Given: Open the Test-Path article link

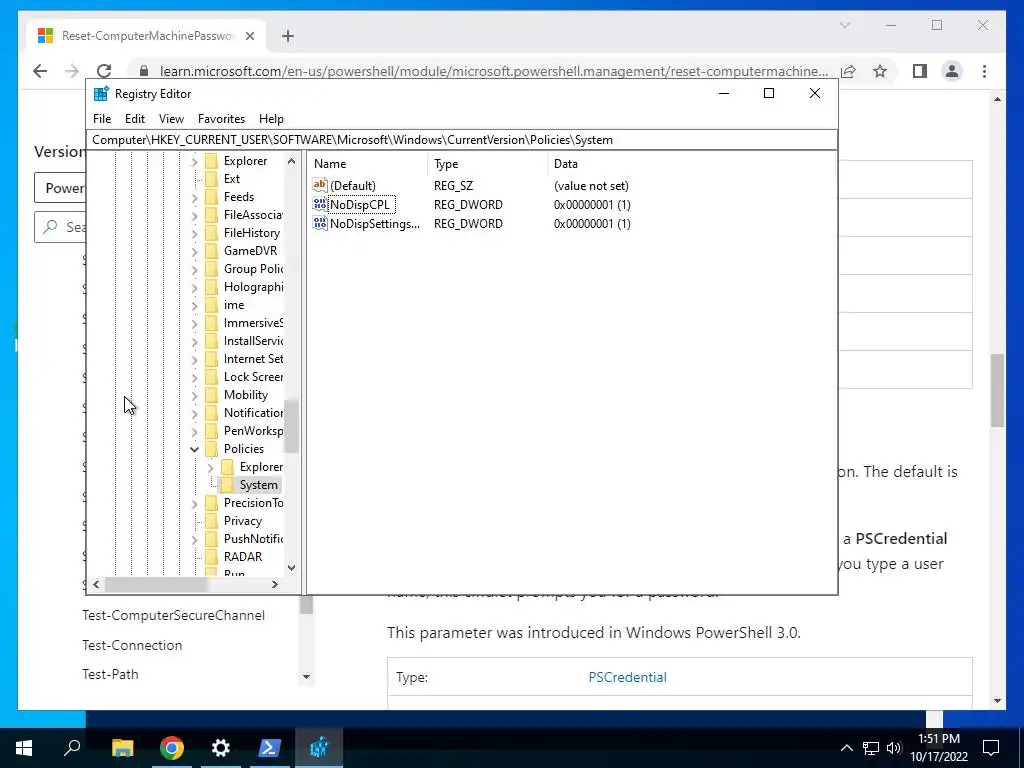Looking at the screenshot, I should click(110, 674).
